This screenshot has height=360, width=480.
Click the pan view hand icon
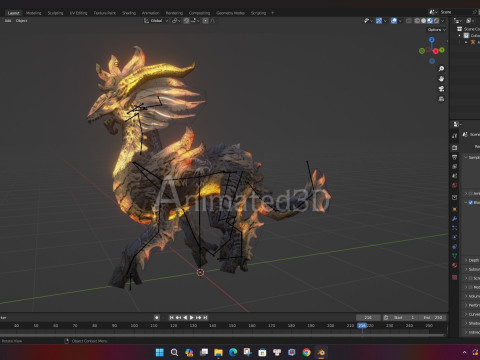point(441,79)
